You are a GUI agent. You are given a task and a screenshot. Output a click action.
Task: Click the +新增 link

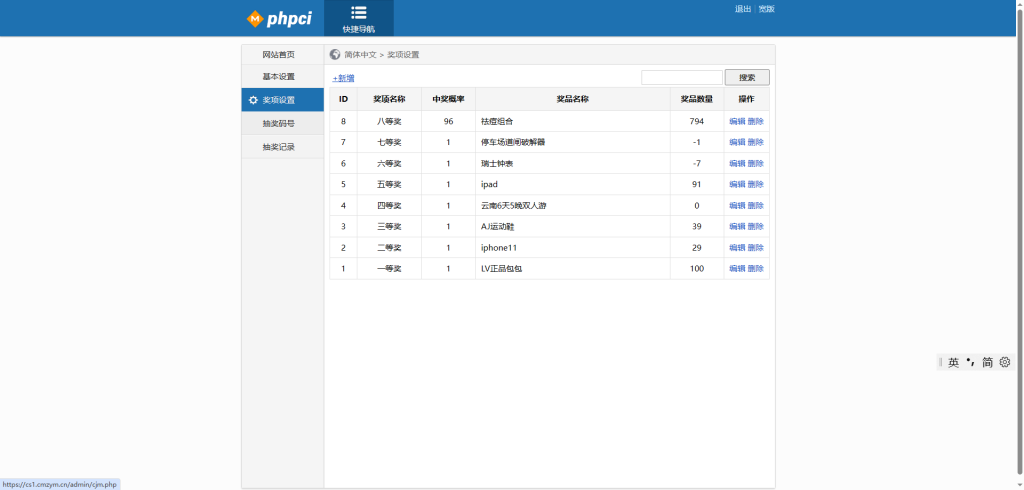(x=343, y=78)
